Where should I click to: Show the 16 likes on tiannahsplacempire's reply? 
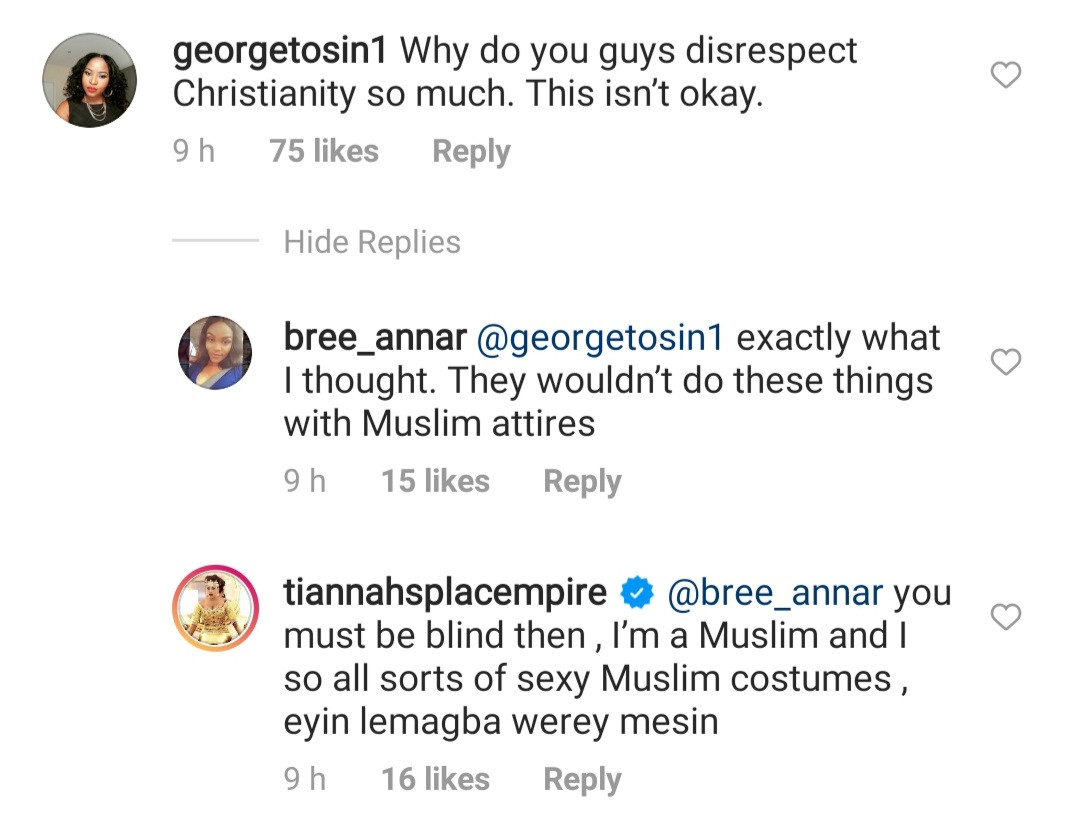(435, 780)
